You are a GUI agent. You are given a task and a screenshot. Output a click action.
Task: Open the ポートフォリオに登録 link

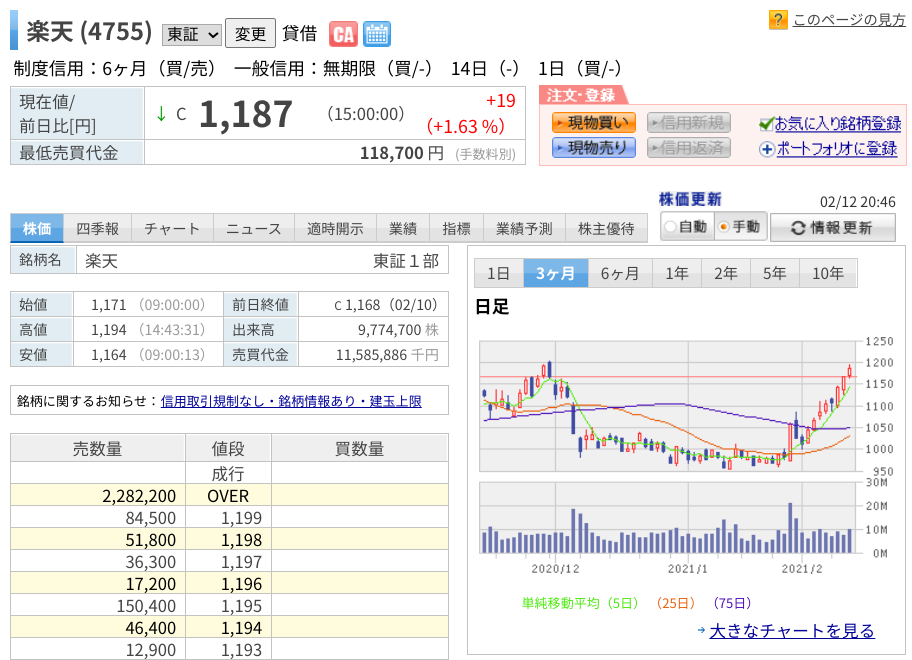coord(836,149)
